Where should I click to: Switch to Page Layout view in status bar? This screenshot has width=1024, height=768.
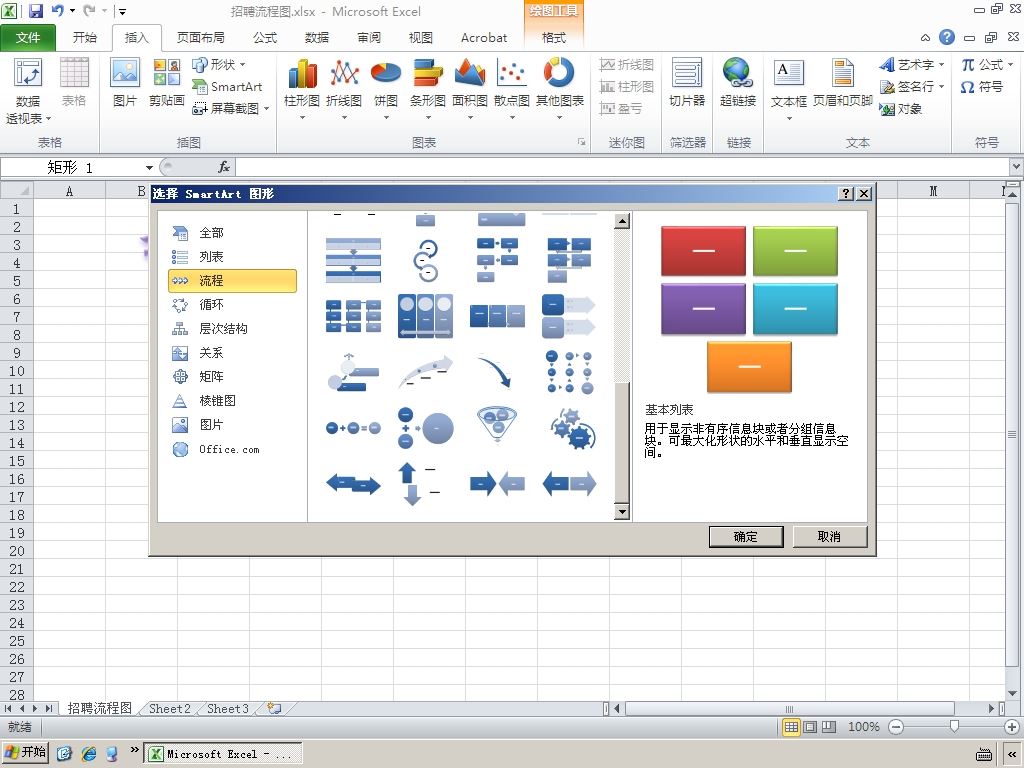810,727
